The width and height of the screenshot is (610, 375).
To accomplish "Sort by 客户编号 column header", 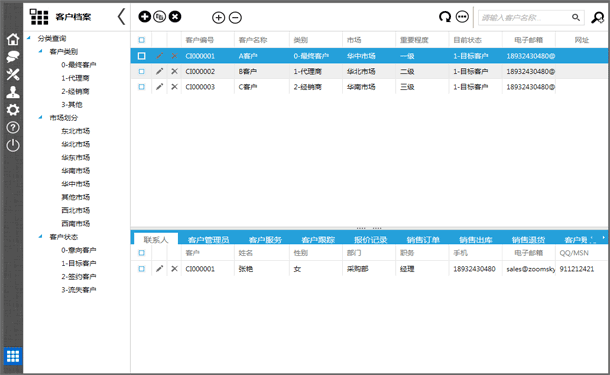I will [x=200, y=40].
